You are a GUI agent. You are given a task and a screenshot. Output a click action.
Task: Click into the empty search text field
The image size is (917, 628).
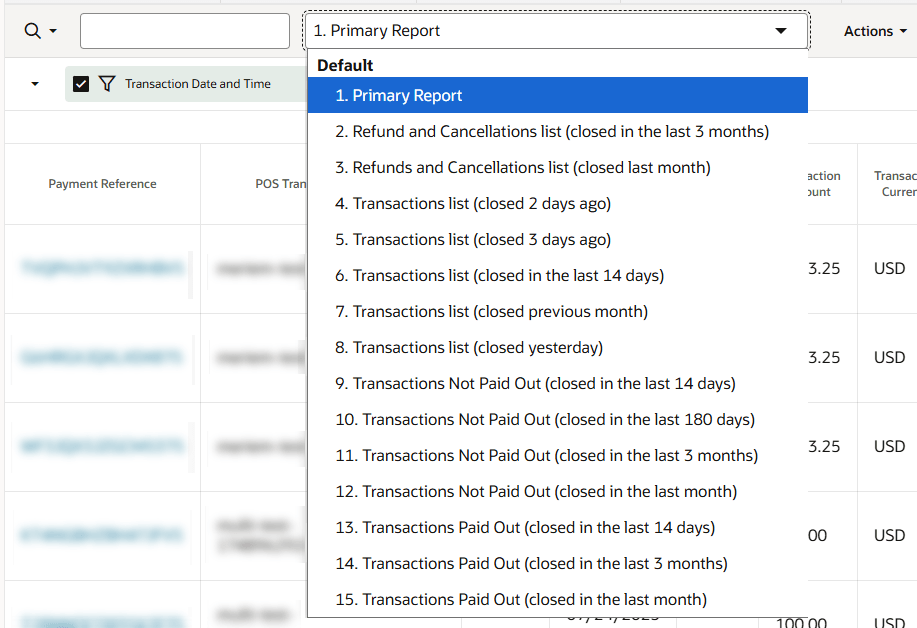click(184, 31)
